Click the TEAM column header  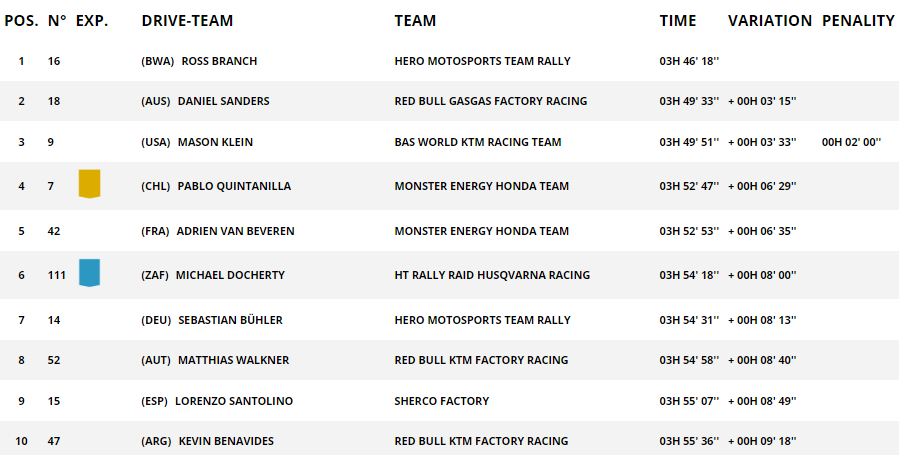[x=415, y=21]
